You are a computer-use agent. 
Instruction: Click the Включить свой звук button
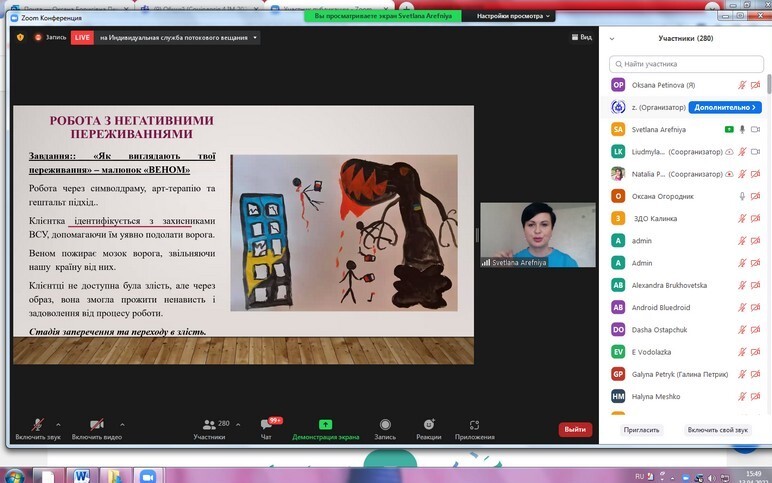pyautogui.click(x=717, y=430)
